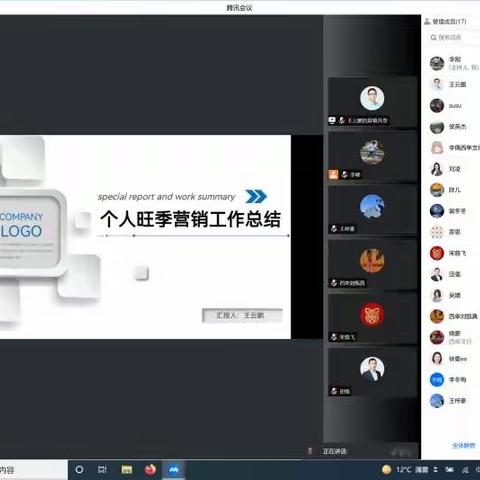Select the member row marked 主持人, 我
Screen dimensions: 480x480
pos(454,63)
